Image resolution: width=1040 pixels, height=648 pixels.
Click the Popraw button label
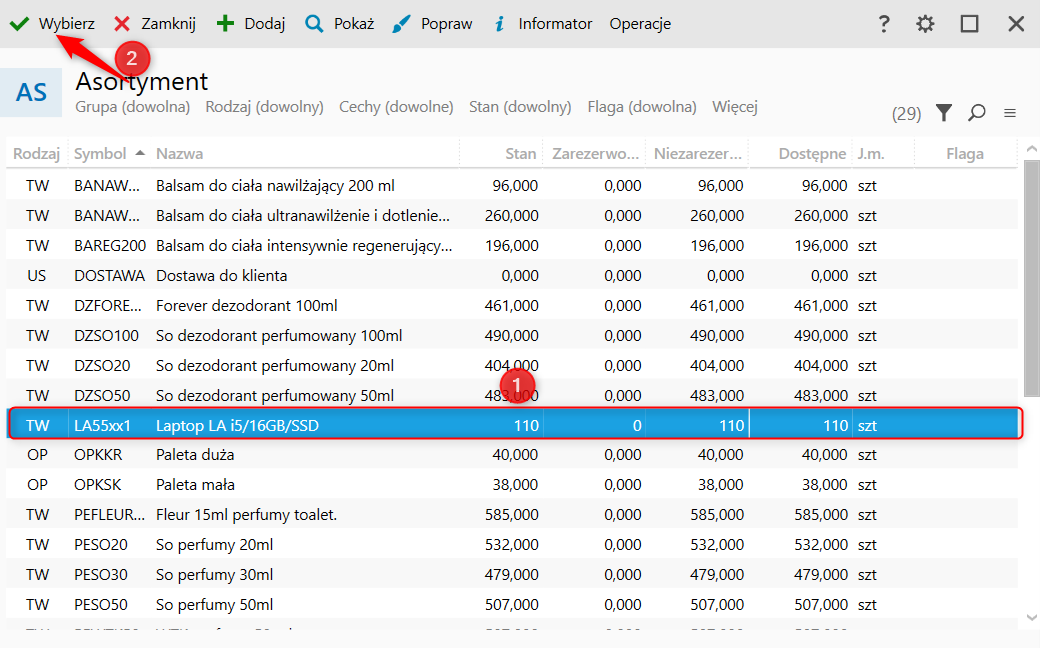pos(446,24)
